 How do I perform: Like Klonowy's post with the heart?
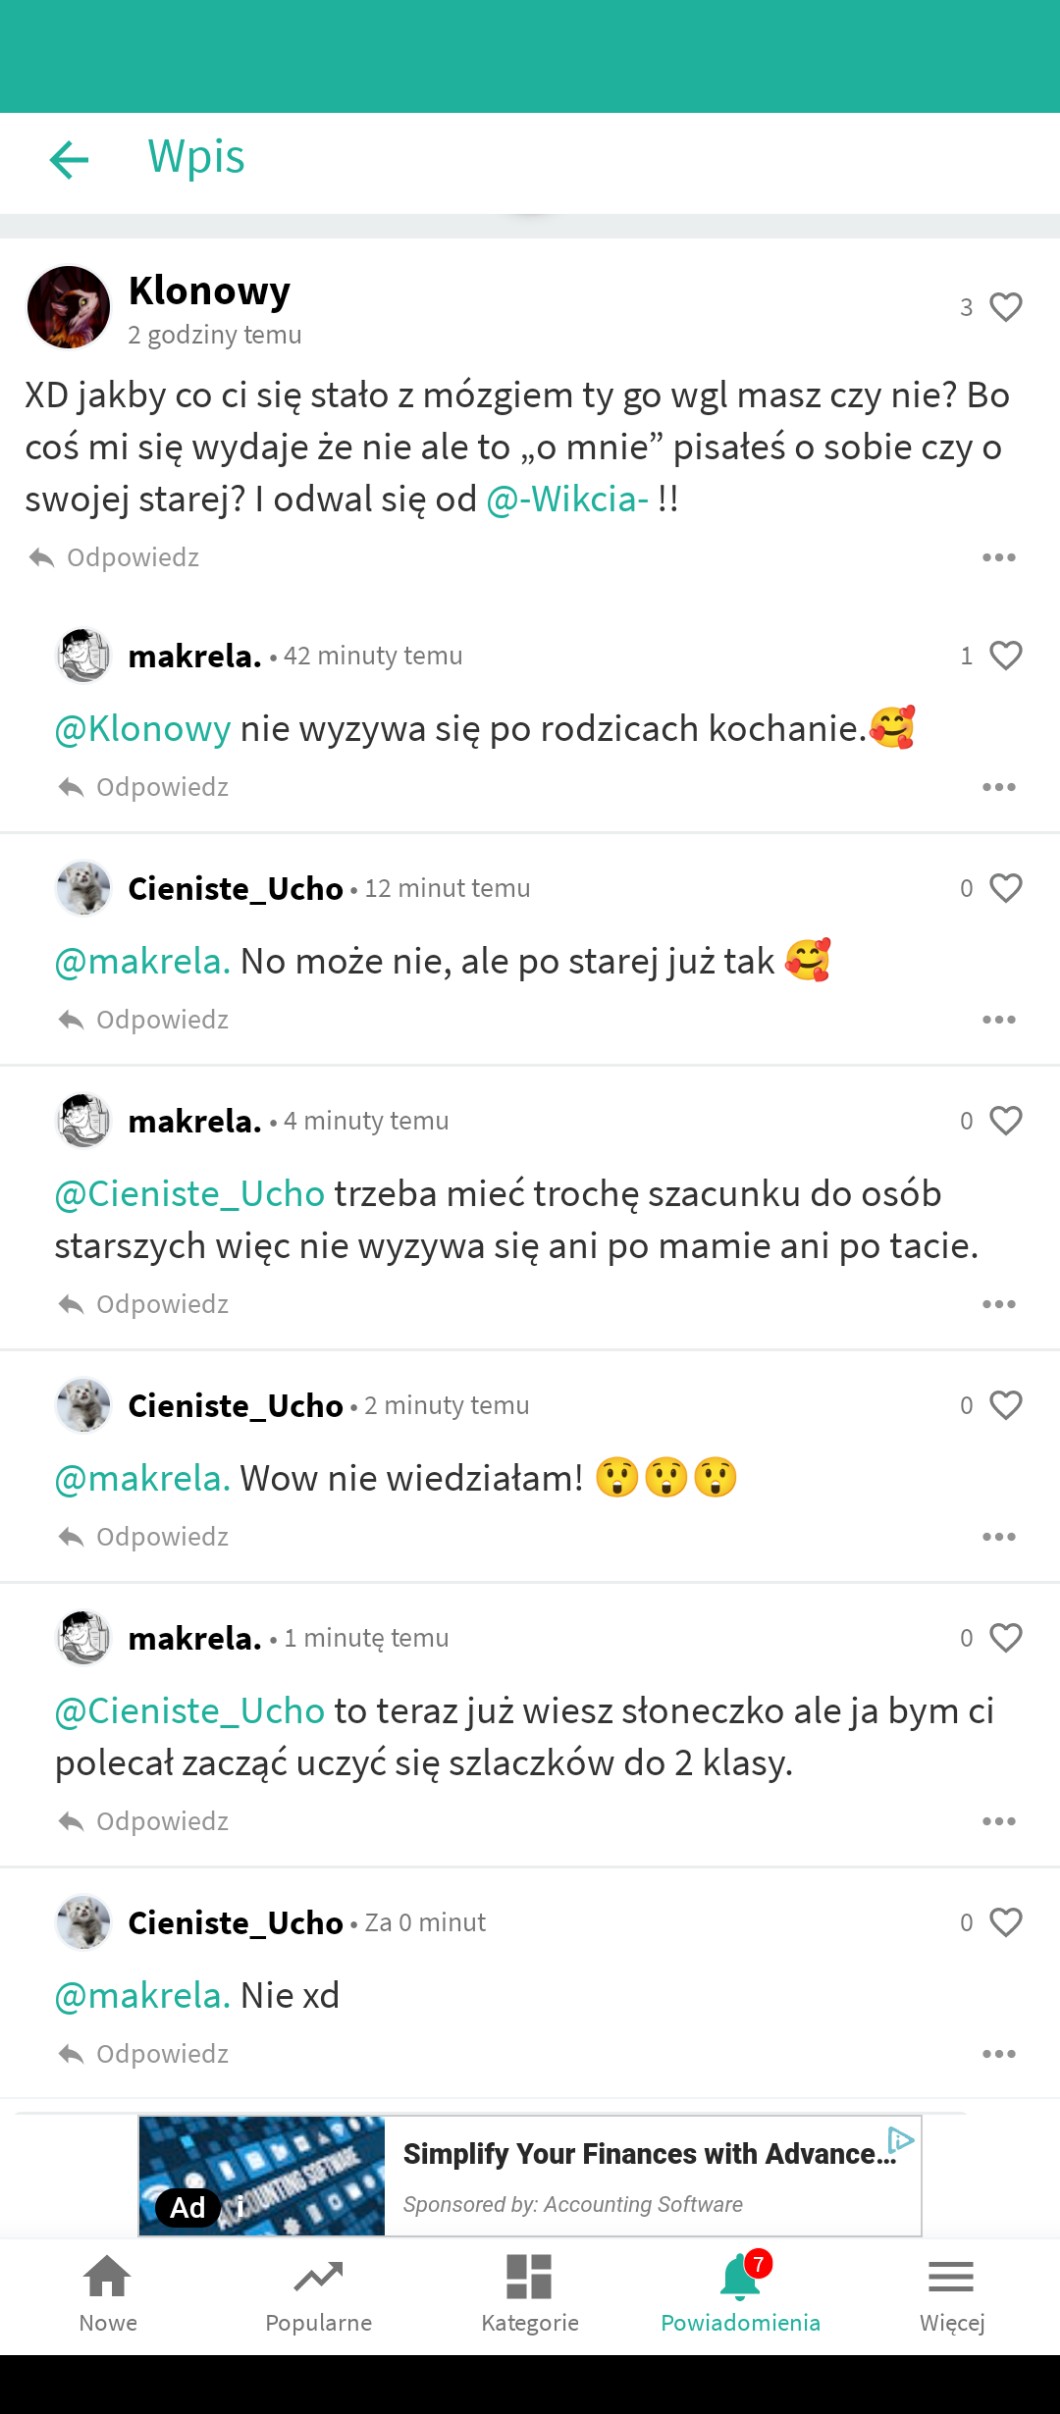coord(1005,307)
